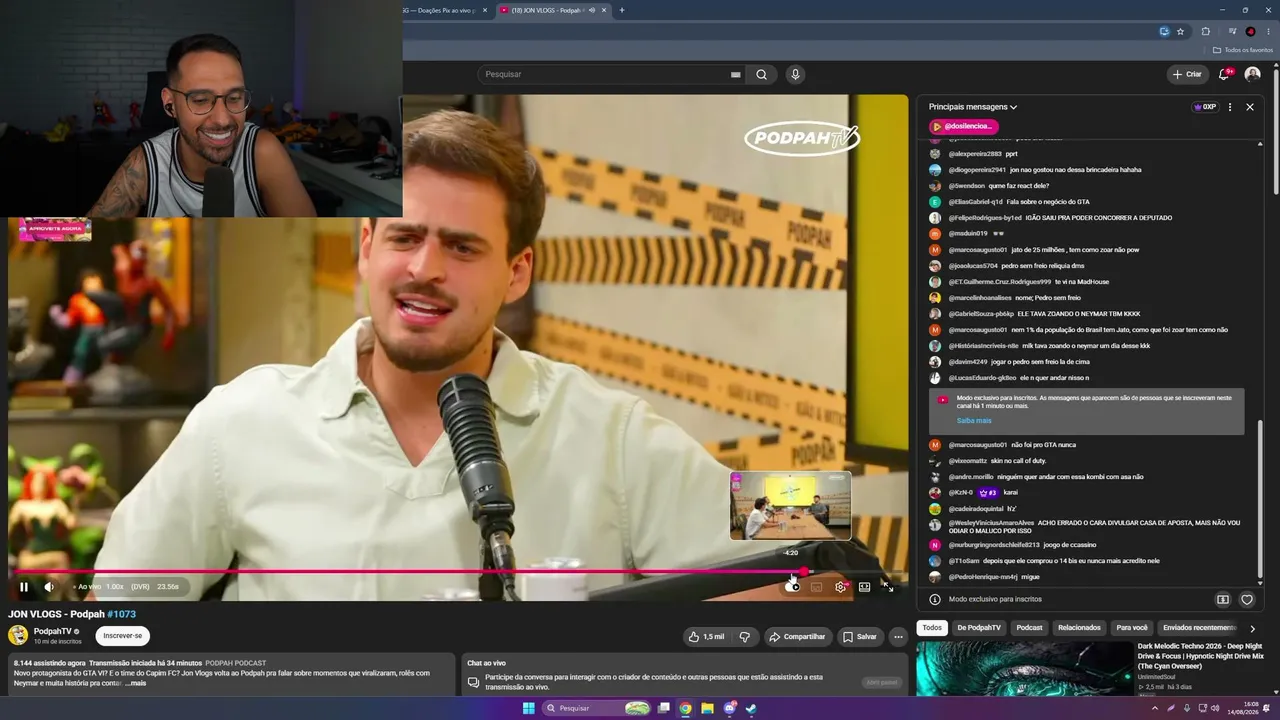Viewport: 1280px width, 720px height.
Task: Select the Para você filter chip
Action: (x=1132, y=628)
